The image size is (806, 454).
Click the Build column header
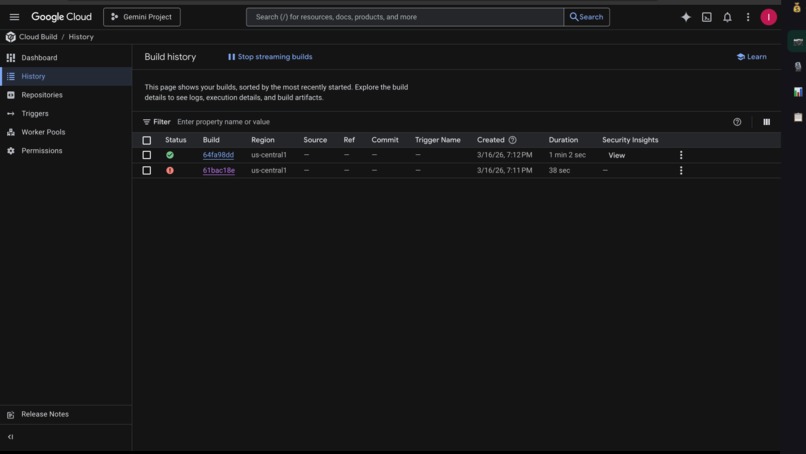tap(211, 140)
